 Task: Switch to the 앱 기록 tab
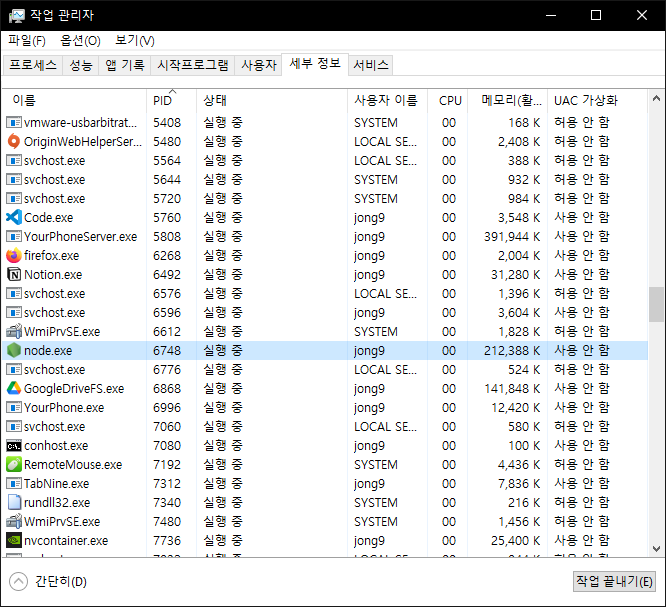click(x=124, y=65)
